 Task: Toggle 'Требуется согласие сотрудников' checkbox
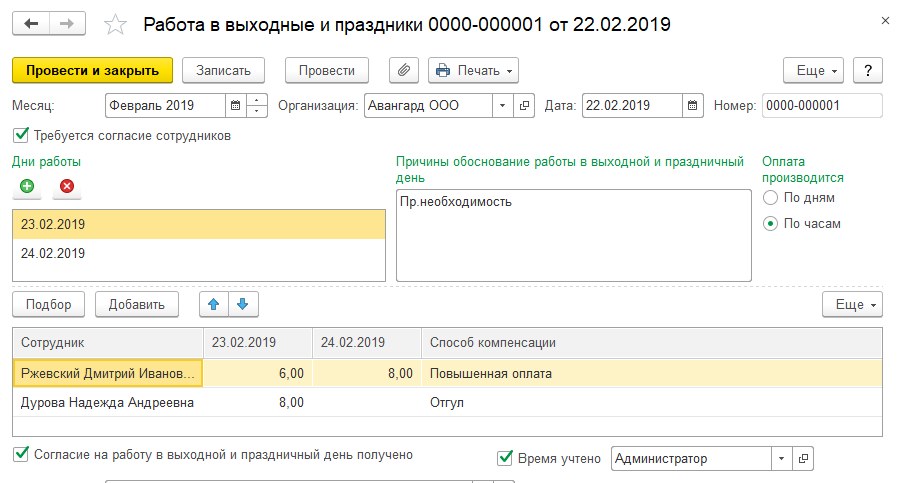[x=21, y=135]
